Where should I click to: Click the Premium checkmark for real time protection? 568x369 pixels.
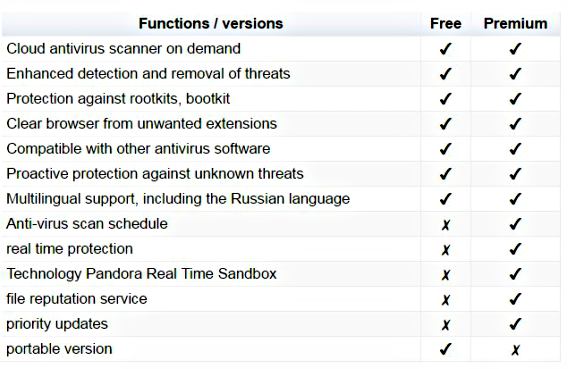click(515, 249)
